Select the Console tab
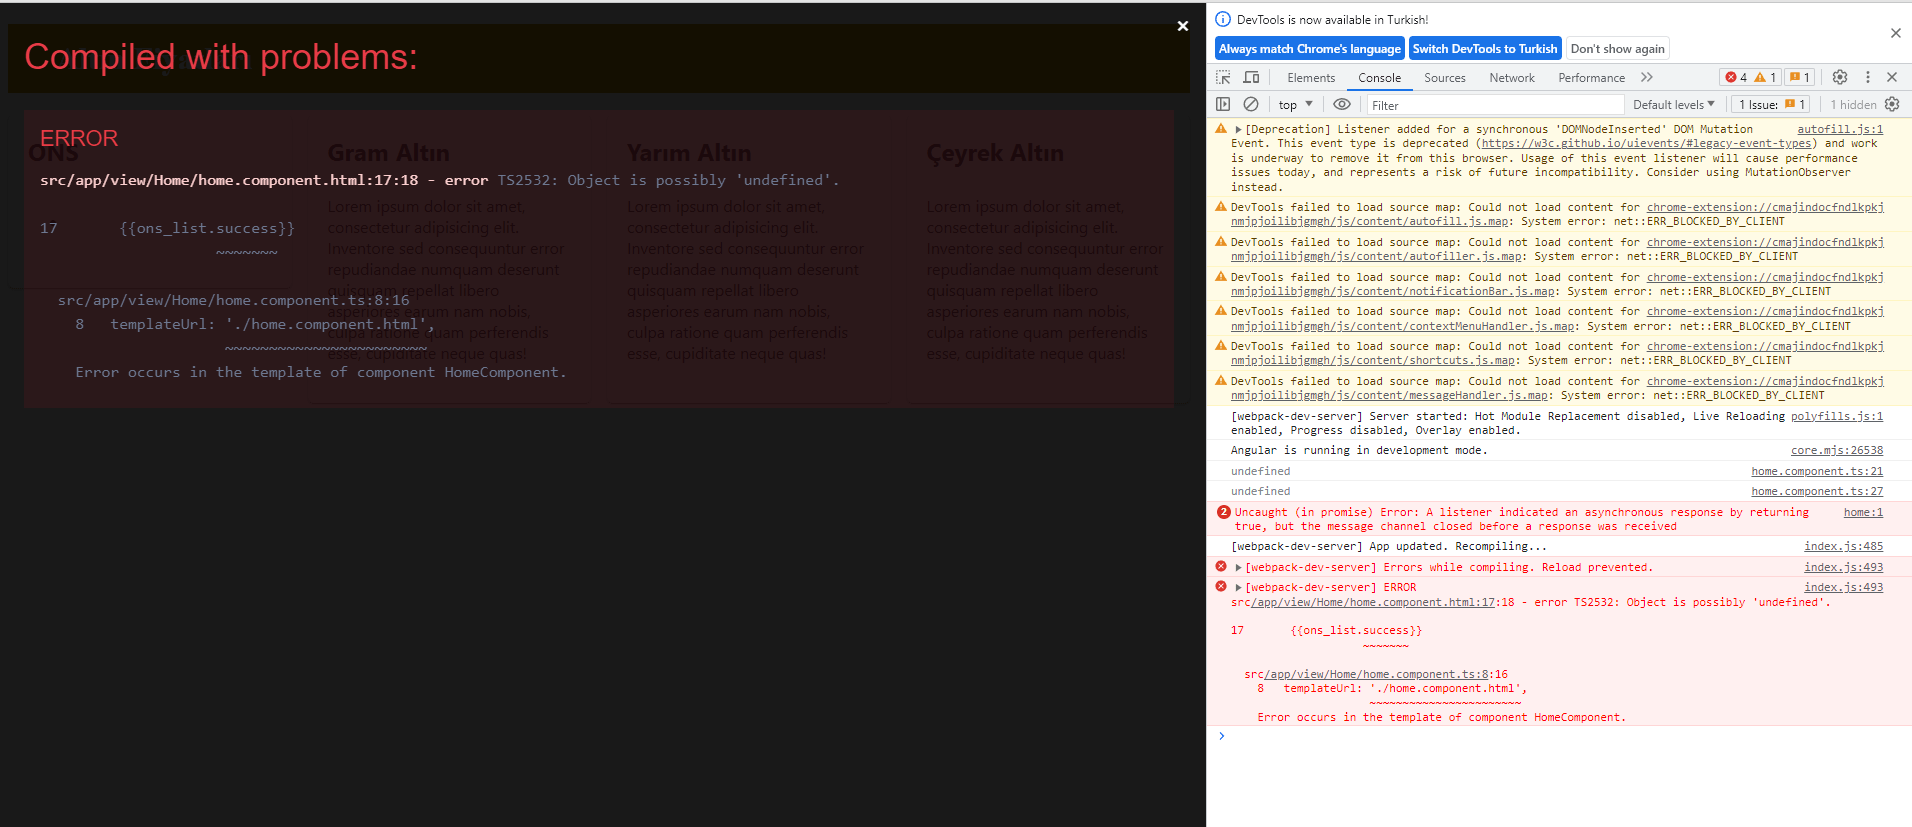Screen dimensions: 1912x827 pyautogui.click(x=1379, y=77)
